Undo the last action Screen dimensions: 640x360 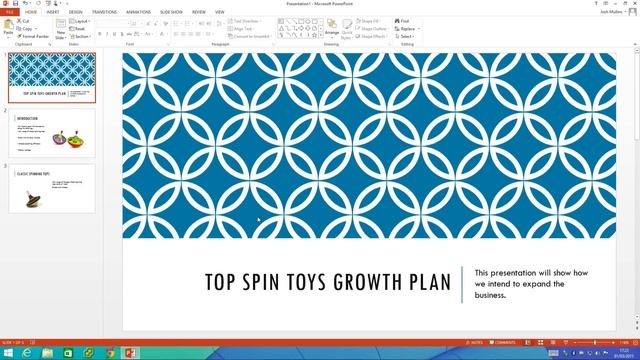pos(25,3)
